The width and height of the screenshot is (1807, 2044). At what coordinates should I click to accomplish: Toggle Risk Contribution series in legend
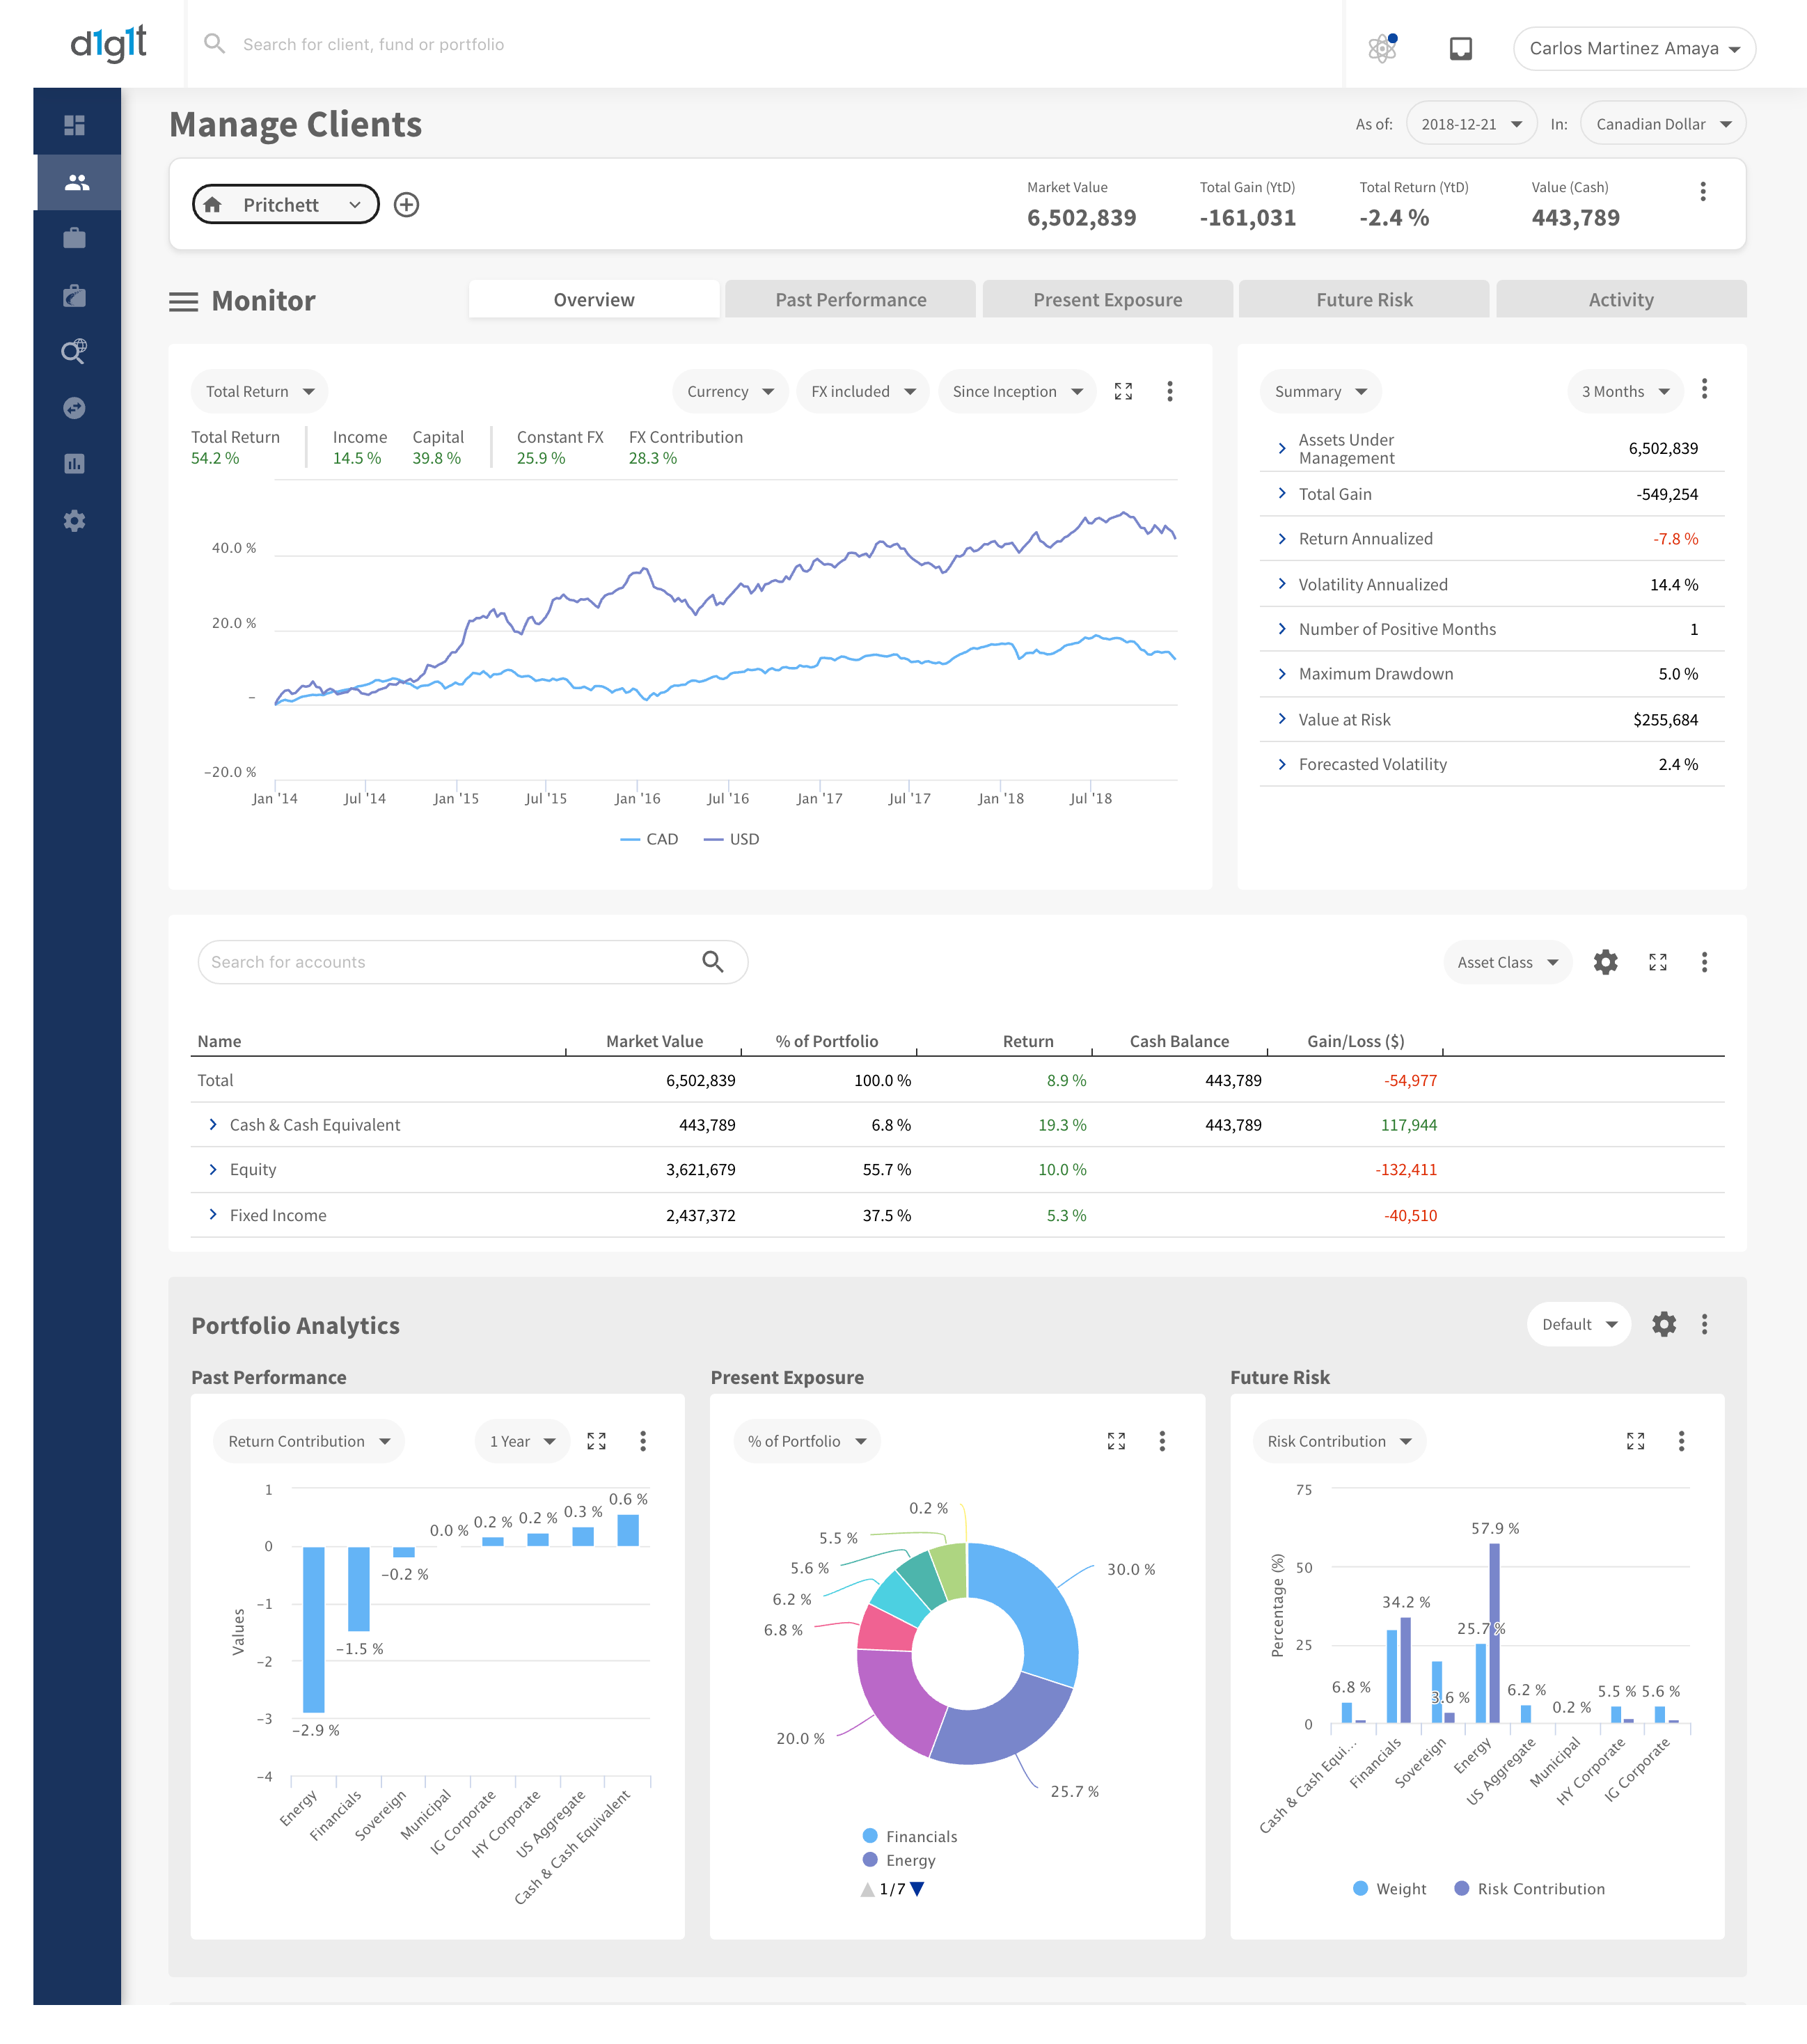point(1529,1889)
